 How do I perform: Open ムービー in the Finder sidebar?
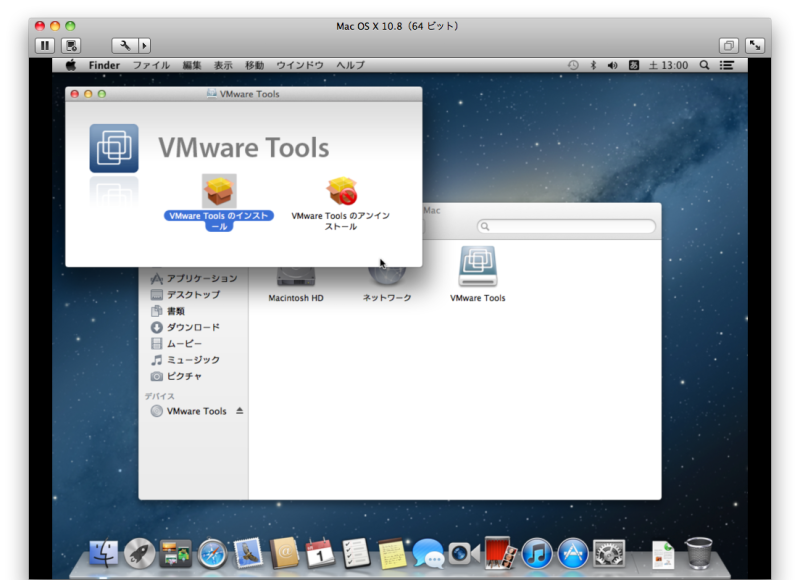pyautogui.click(x=177, y=344)
